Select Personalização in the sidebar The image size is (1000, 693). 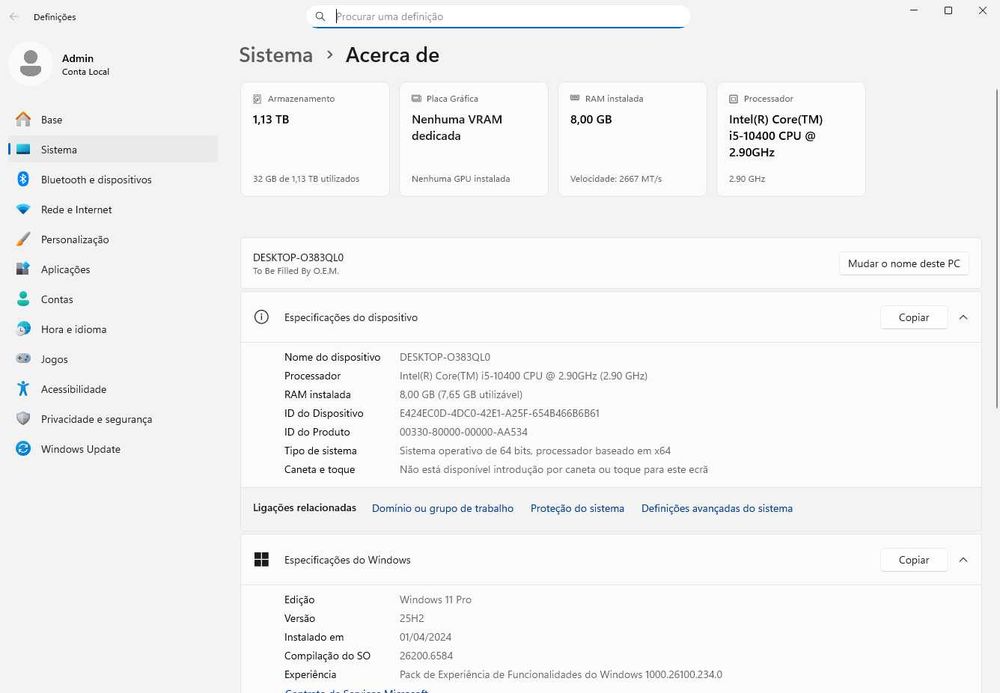(x=113, y=239)
